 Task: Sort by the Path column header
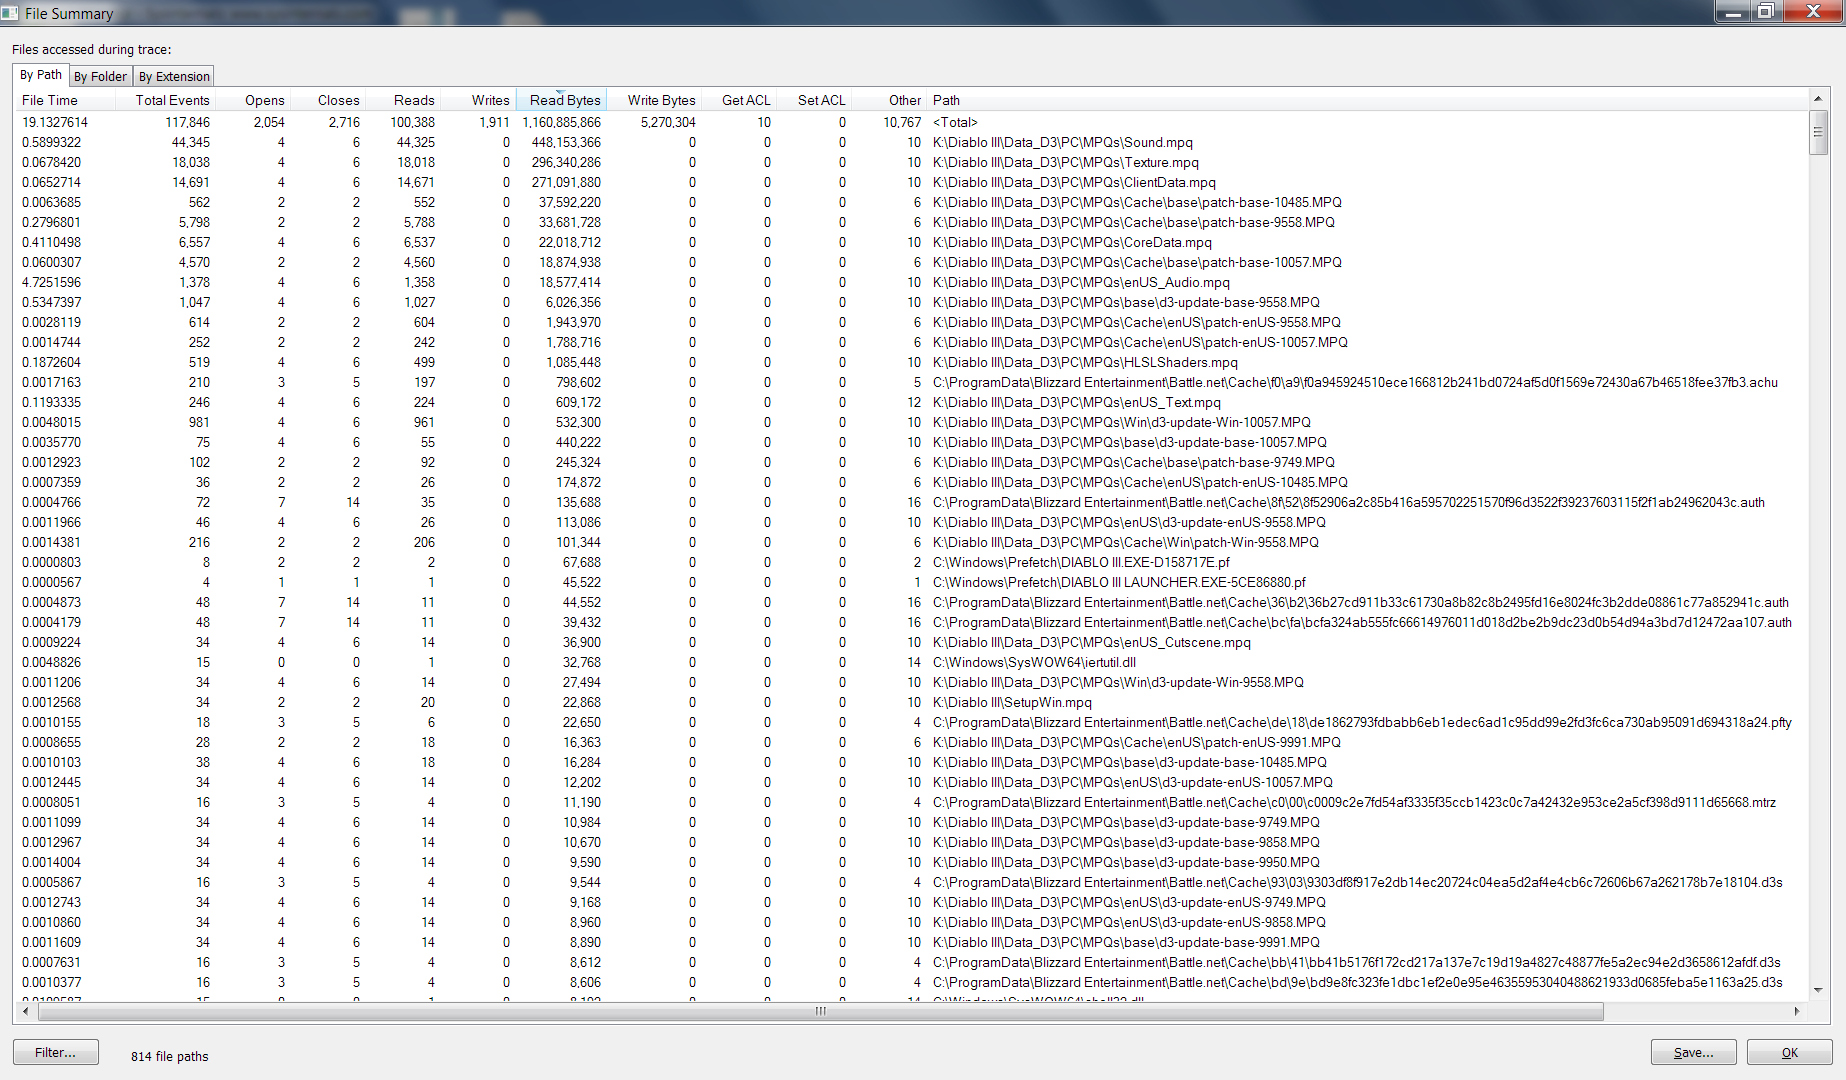pos(1366,100)
